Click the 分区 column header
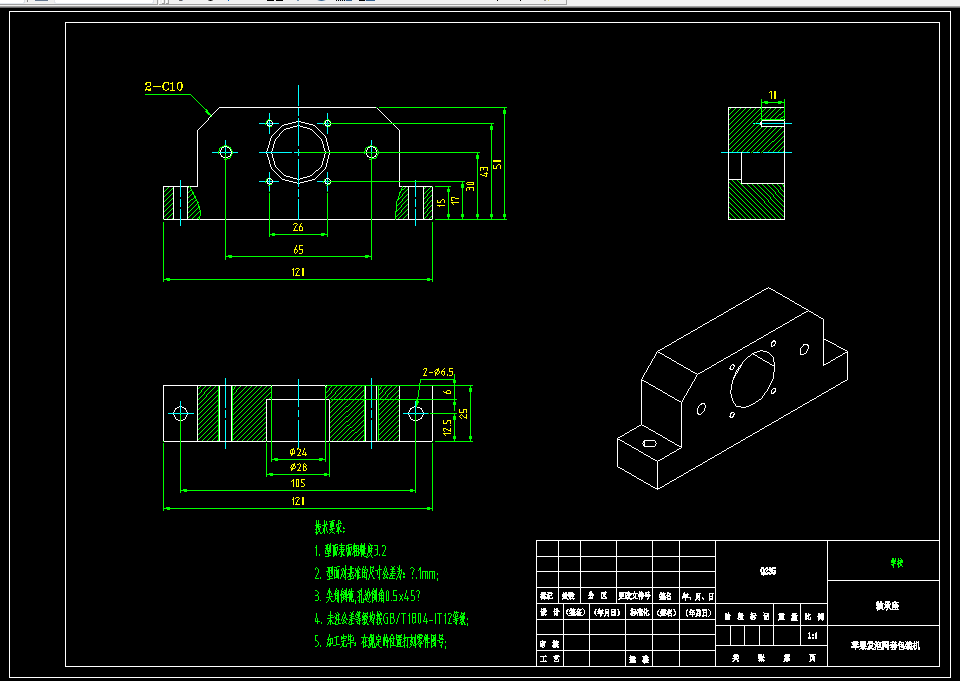Viewport: 960px width, 681px height. pos(598,596)
